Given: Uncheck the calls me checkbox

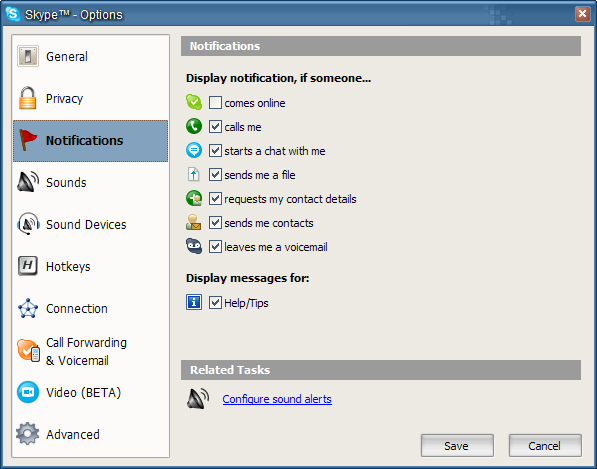Looking at the screenshot, I should [215, 126].
